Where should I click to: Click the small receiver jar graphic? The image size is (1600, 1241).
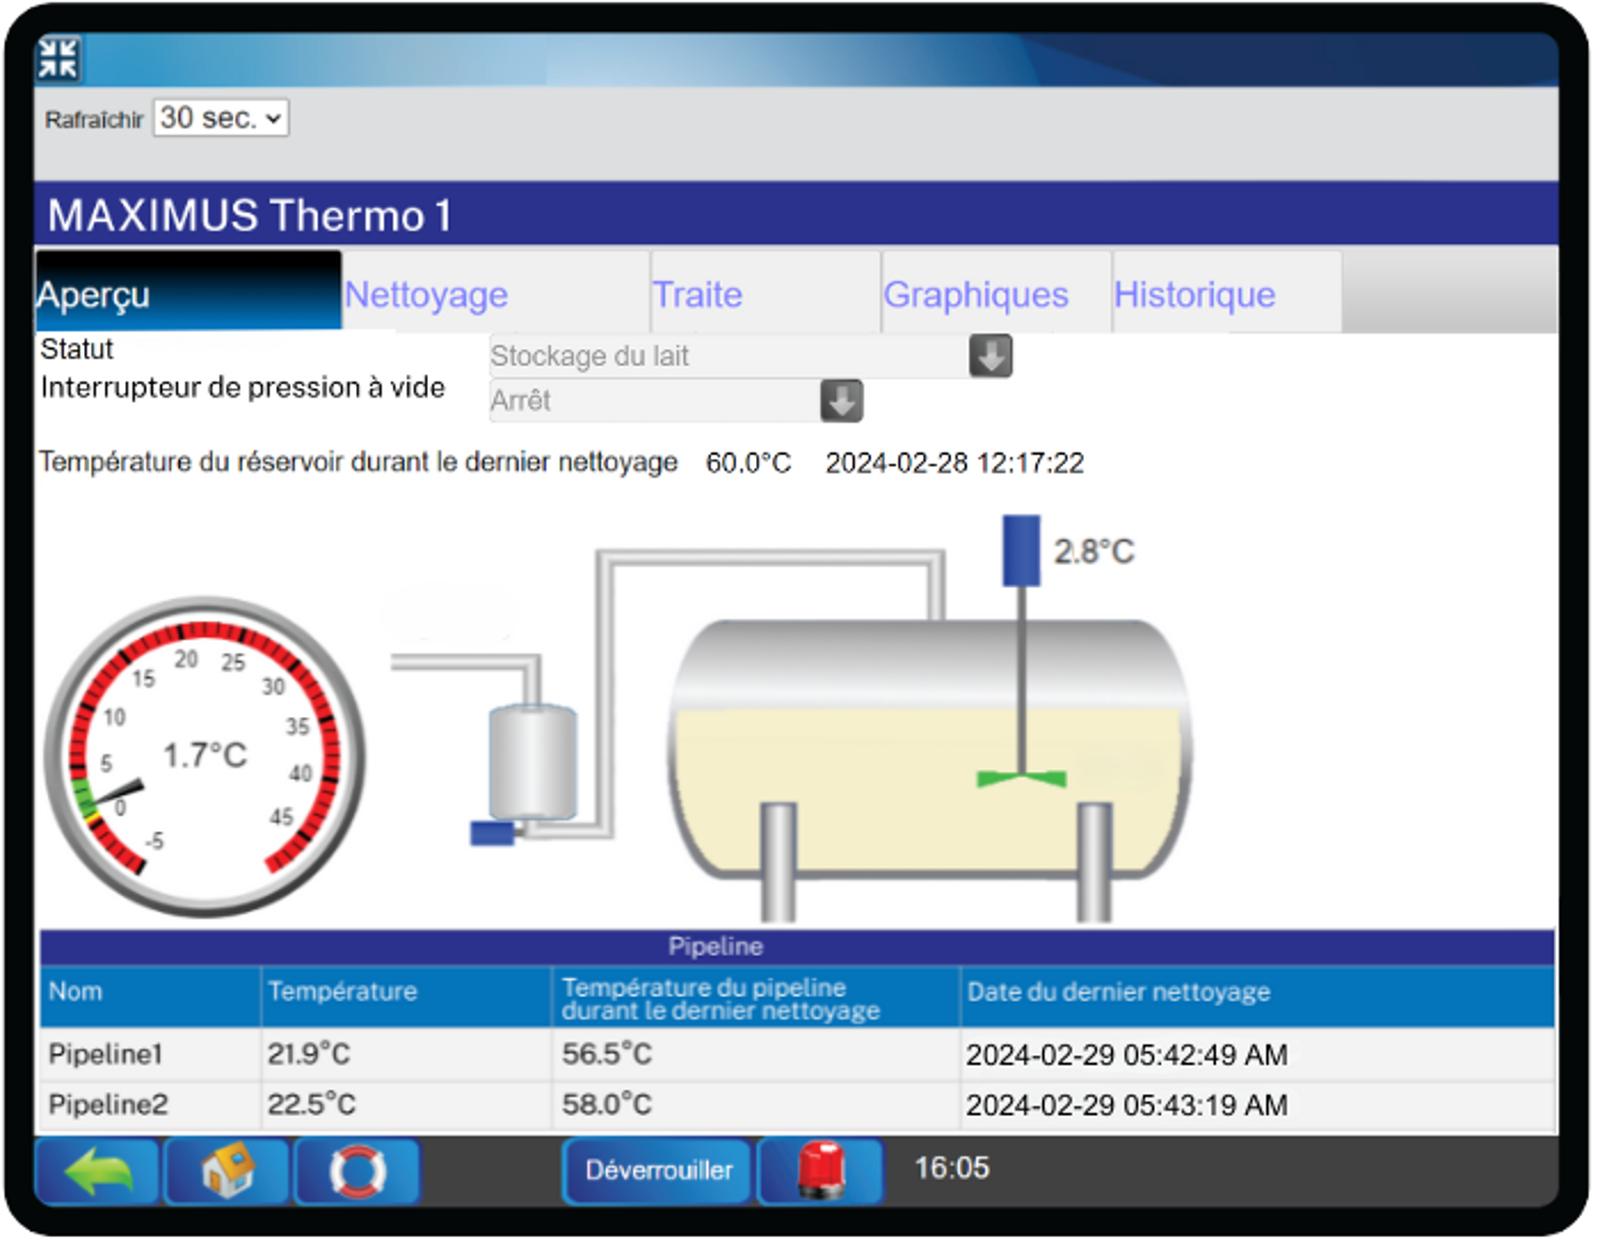click(x=532, y=762)
